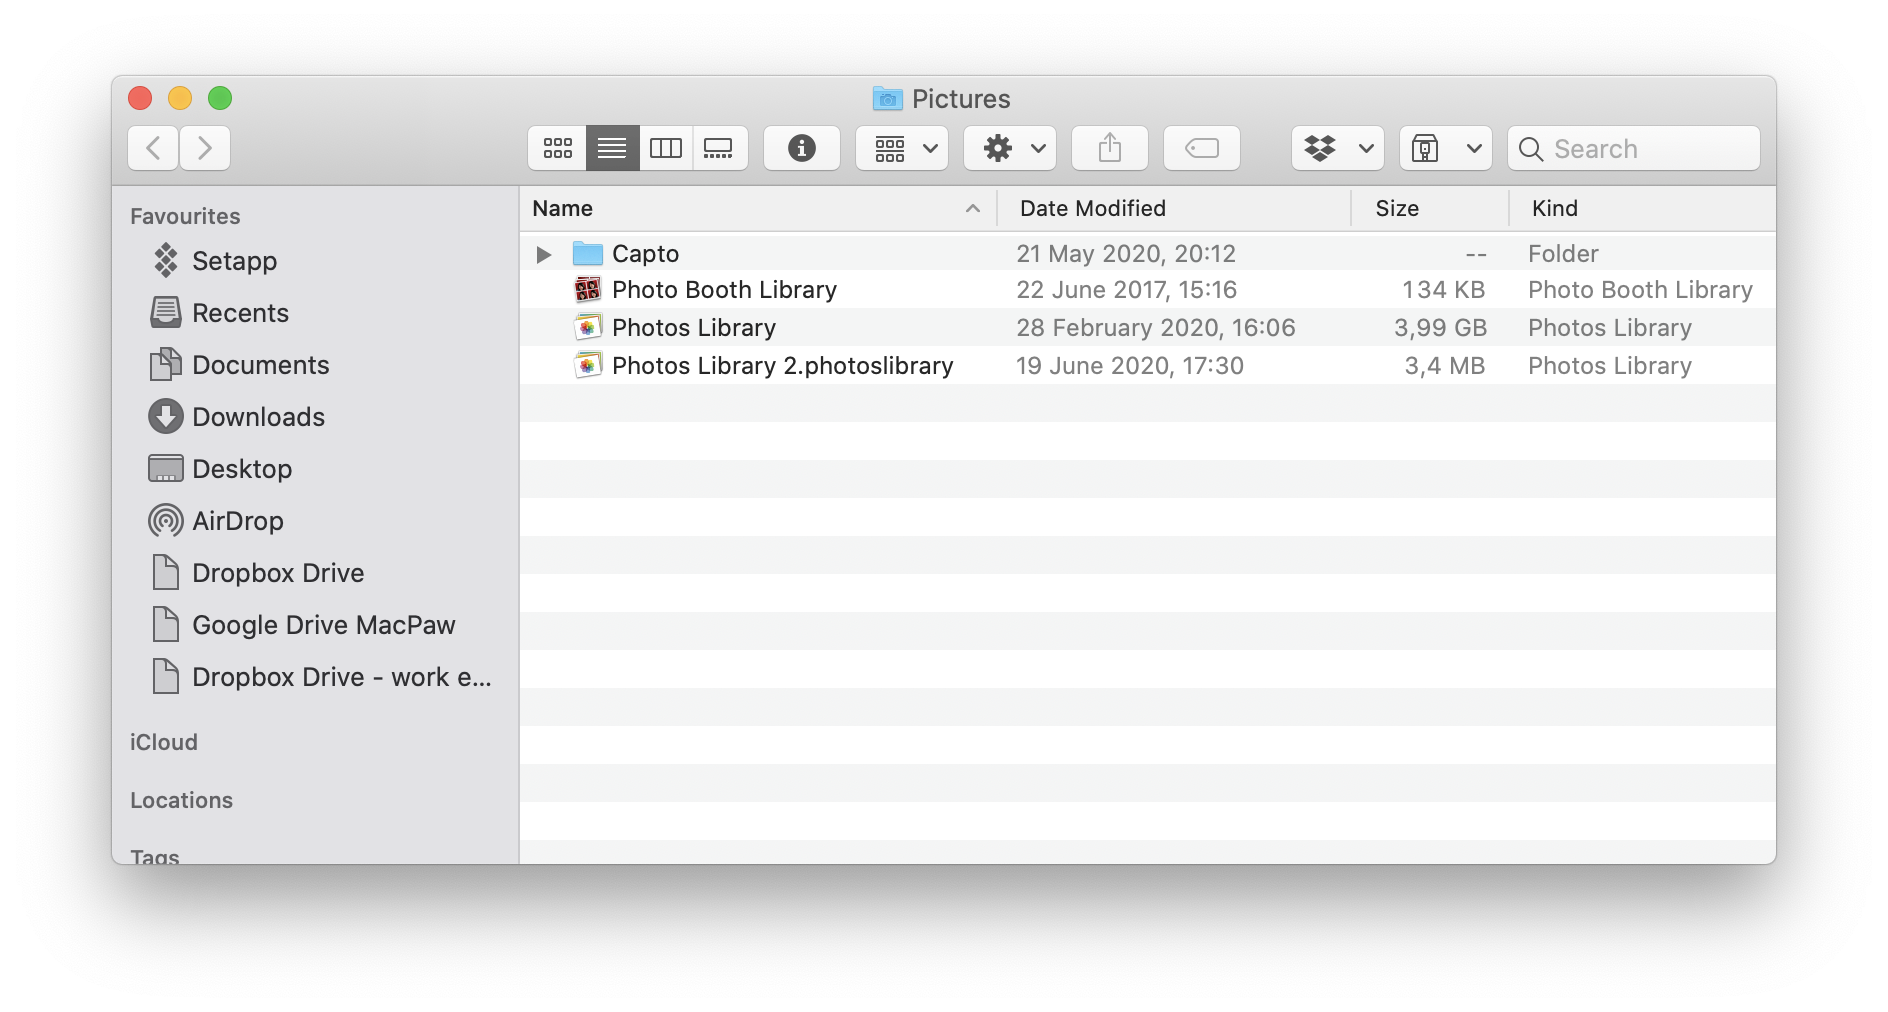
Task: Open the grouping options dropdown
Action: click(900, 148)
